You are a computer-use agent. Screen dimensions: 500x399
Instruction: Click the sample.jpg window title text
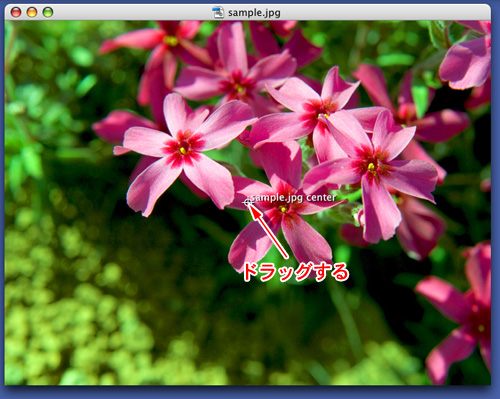pos(254,13)
